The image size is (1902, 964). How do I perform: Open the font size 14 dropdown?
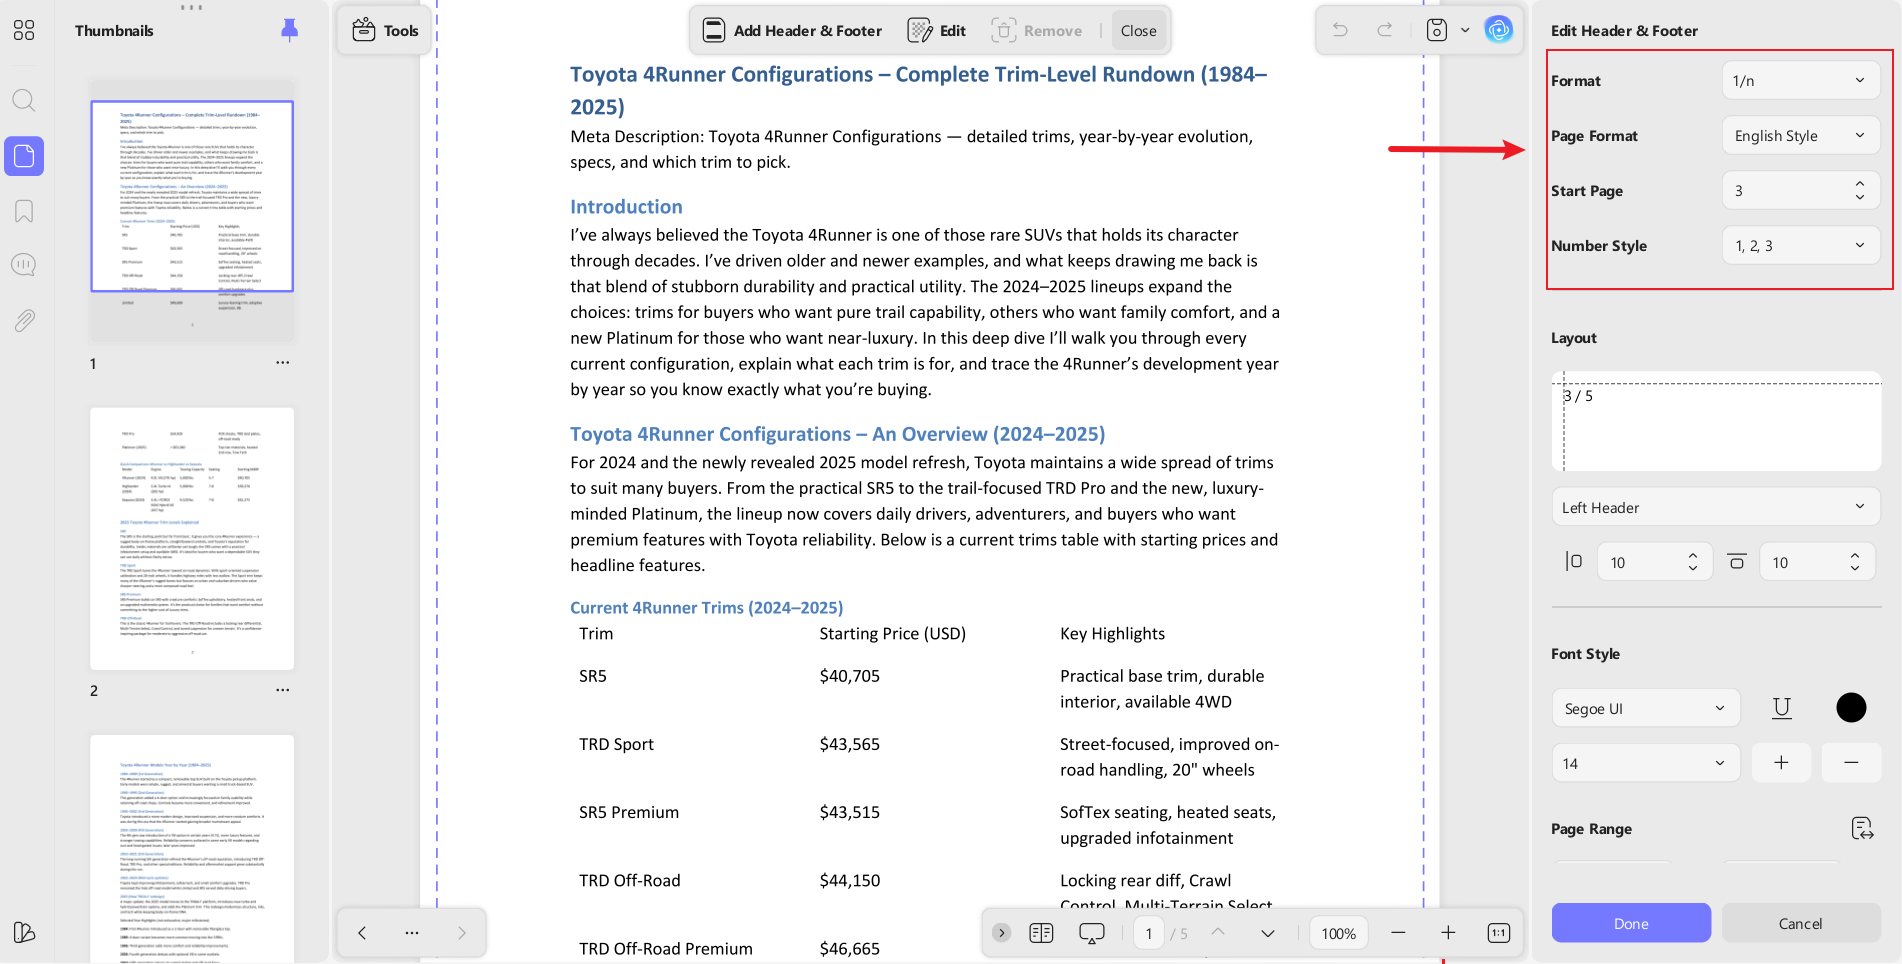click(1645, 763)
